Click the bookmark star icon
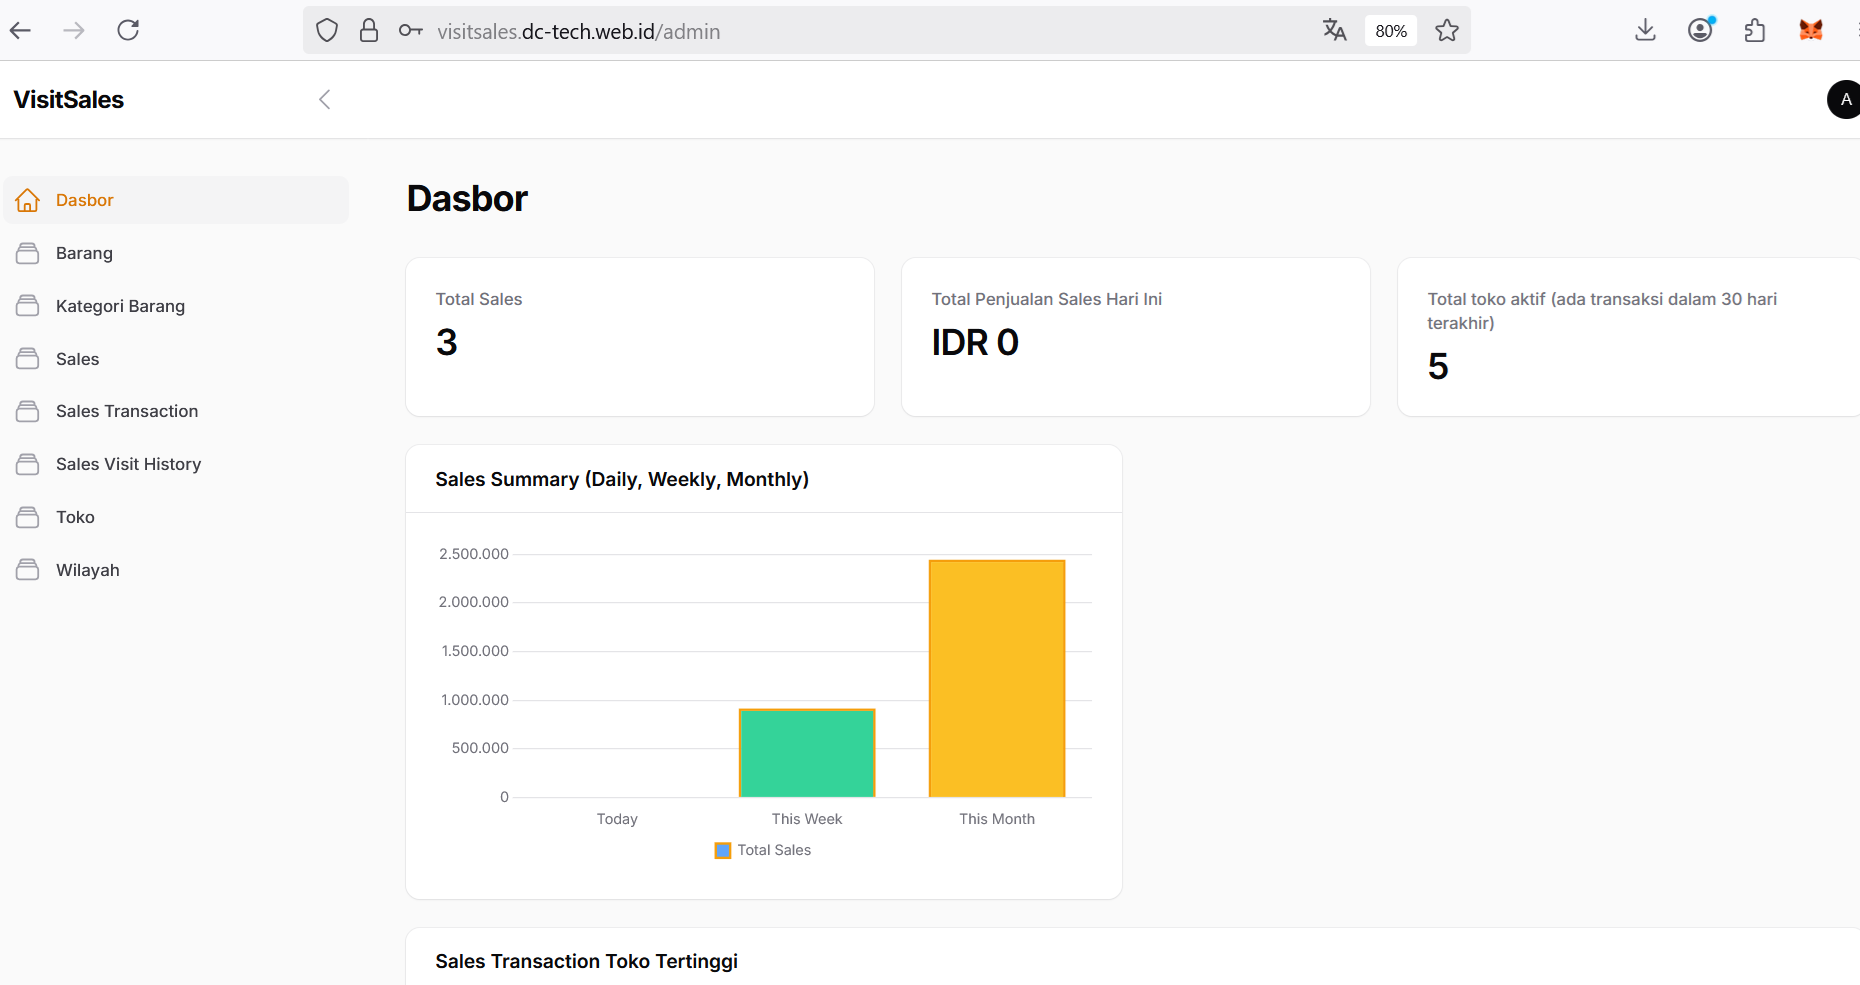Screen dimensions: 1860x985 1447,30
